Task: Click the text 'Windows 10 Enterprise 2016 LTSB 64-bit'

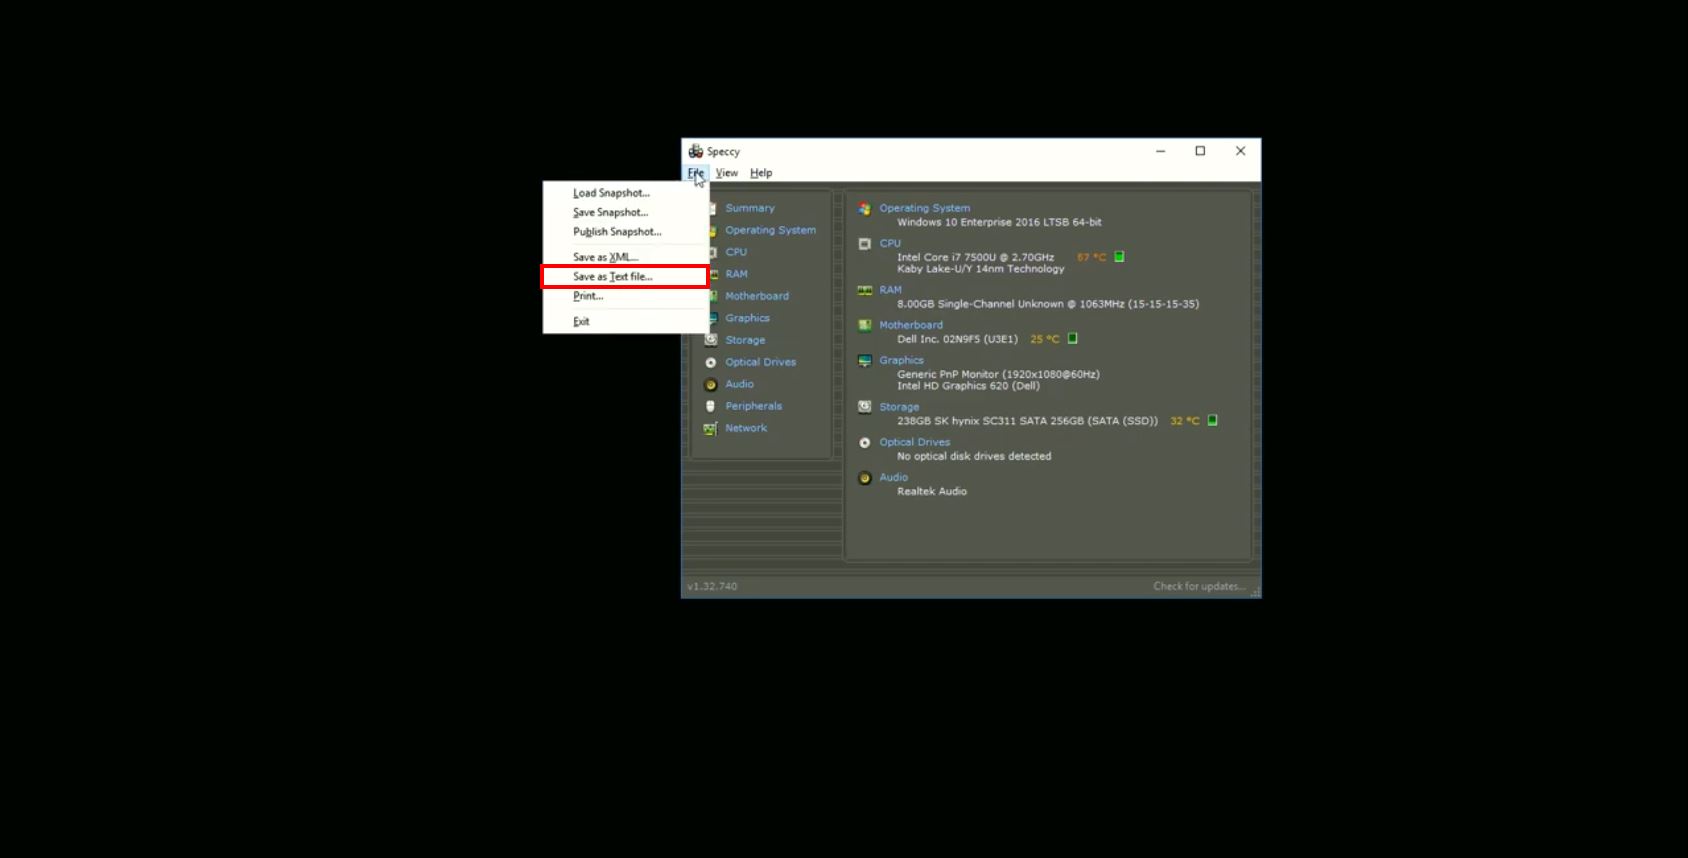Action: (999, 222)
